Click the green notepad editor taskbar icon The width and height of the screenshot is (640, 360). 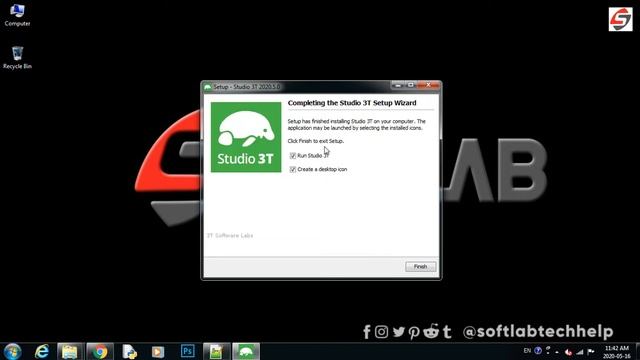(216, 351)
